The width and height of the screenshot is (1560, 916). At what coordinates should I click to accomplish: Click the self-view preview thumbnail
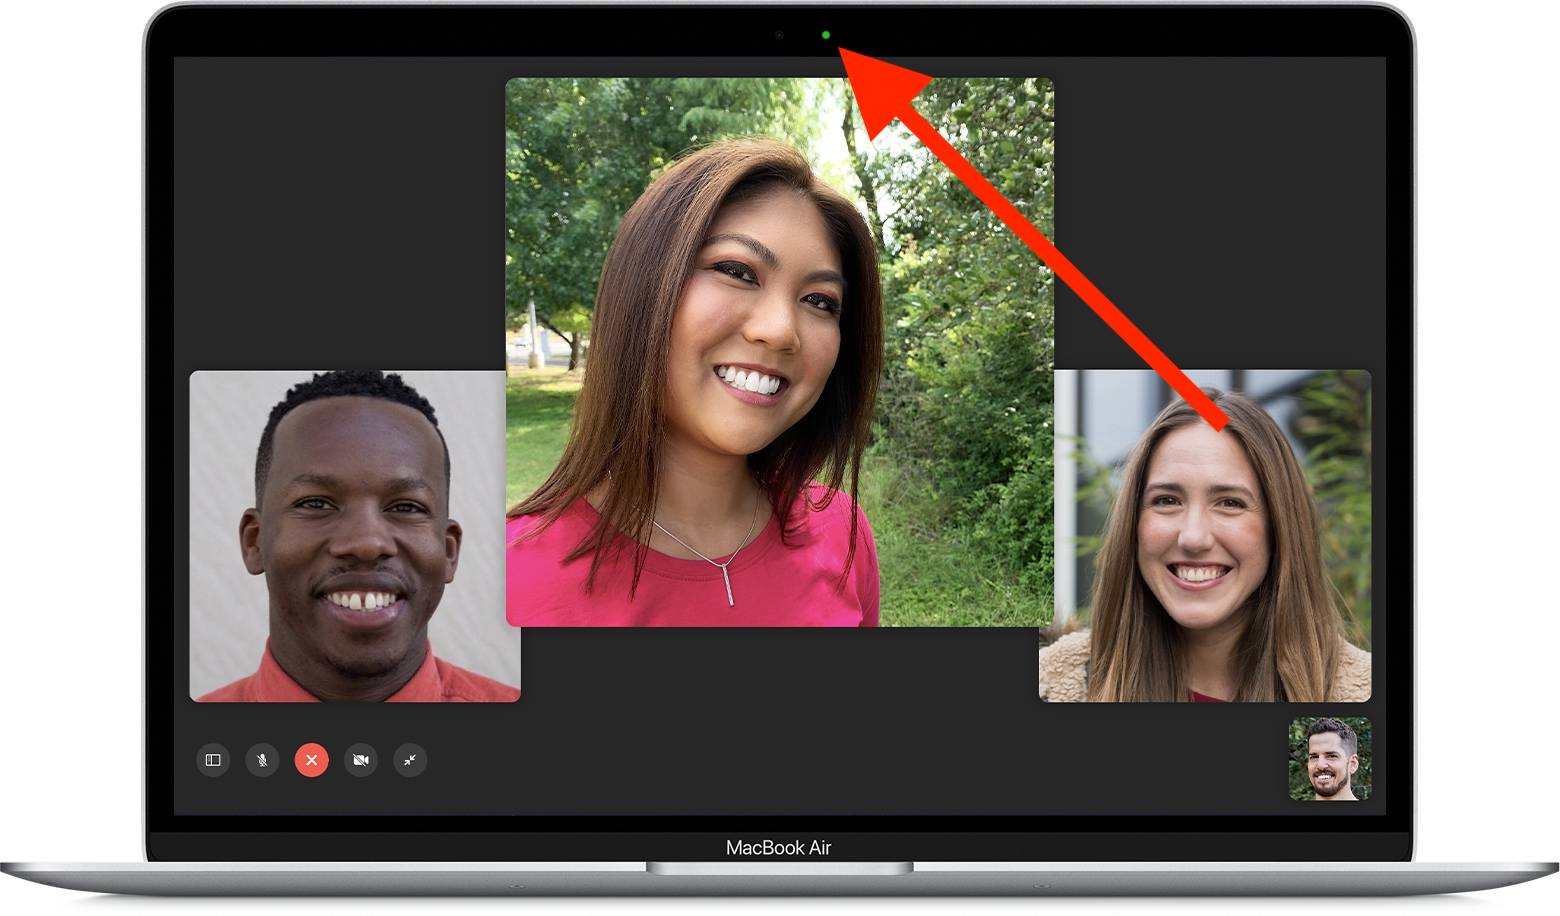[1330, 759]
